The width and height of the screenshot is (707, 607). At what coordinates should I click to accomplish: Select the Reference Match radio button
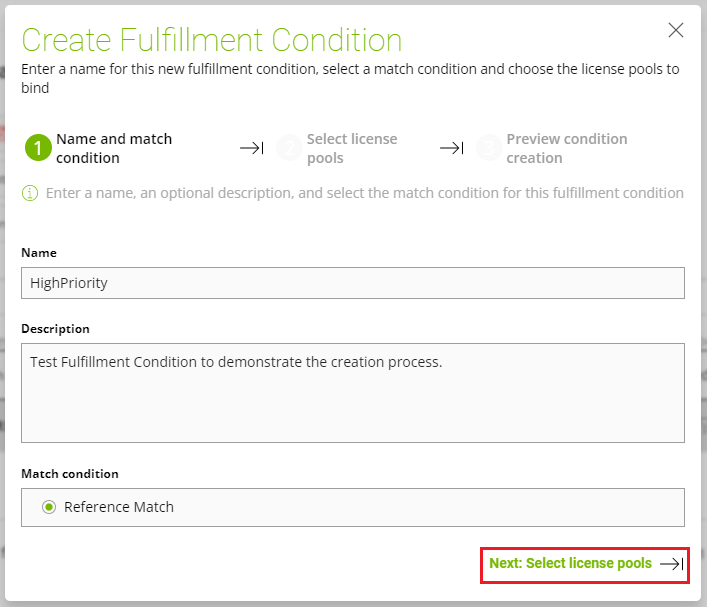[x=49, y=507]
